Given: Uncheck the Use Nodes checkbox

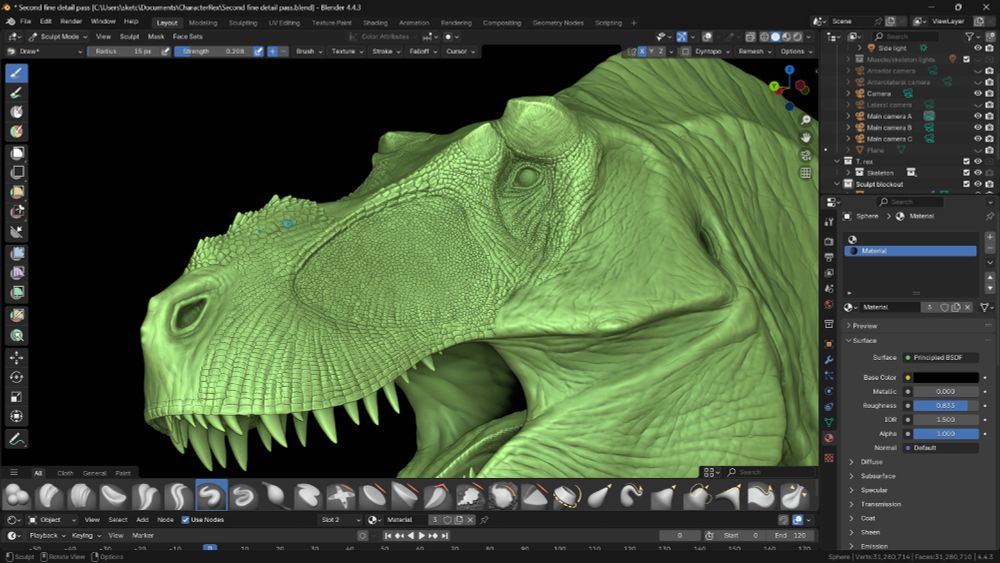Looking at the screenshot, I should click(185, 520).
